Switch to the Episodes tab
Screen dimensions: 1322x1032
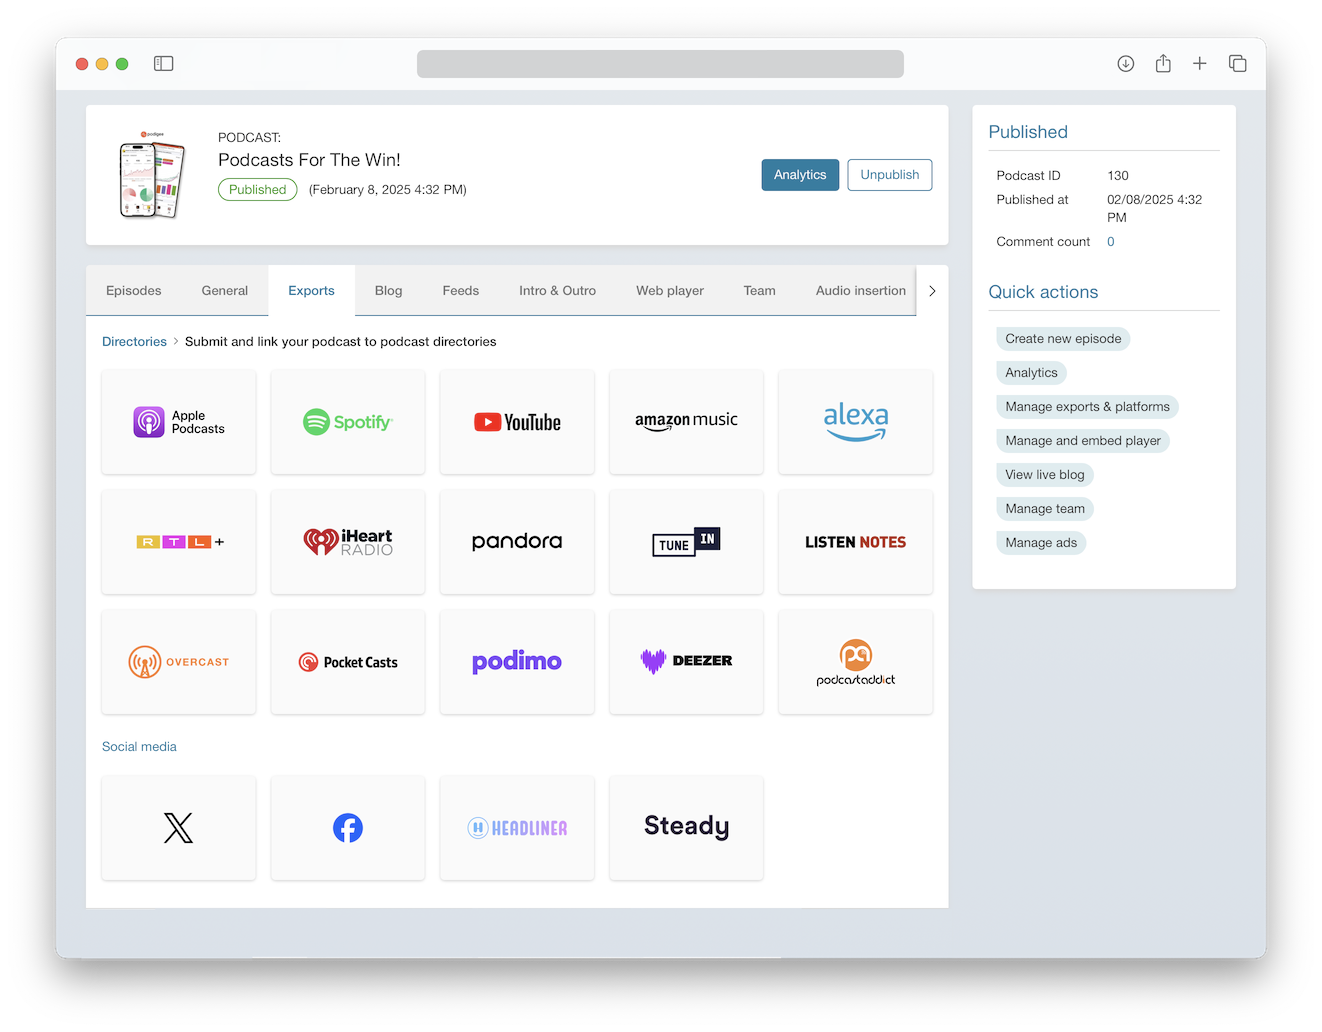pyautogui.click(x=134, y=291)
